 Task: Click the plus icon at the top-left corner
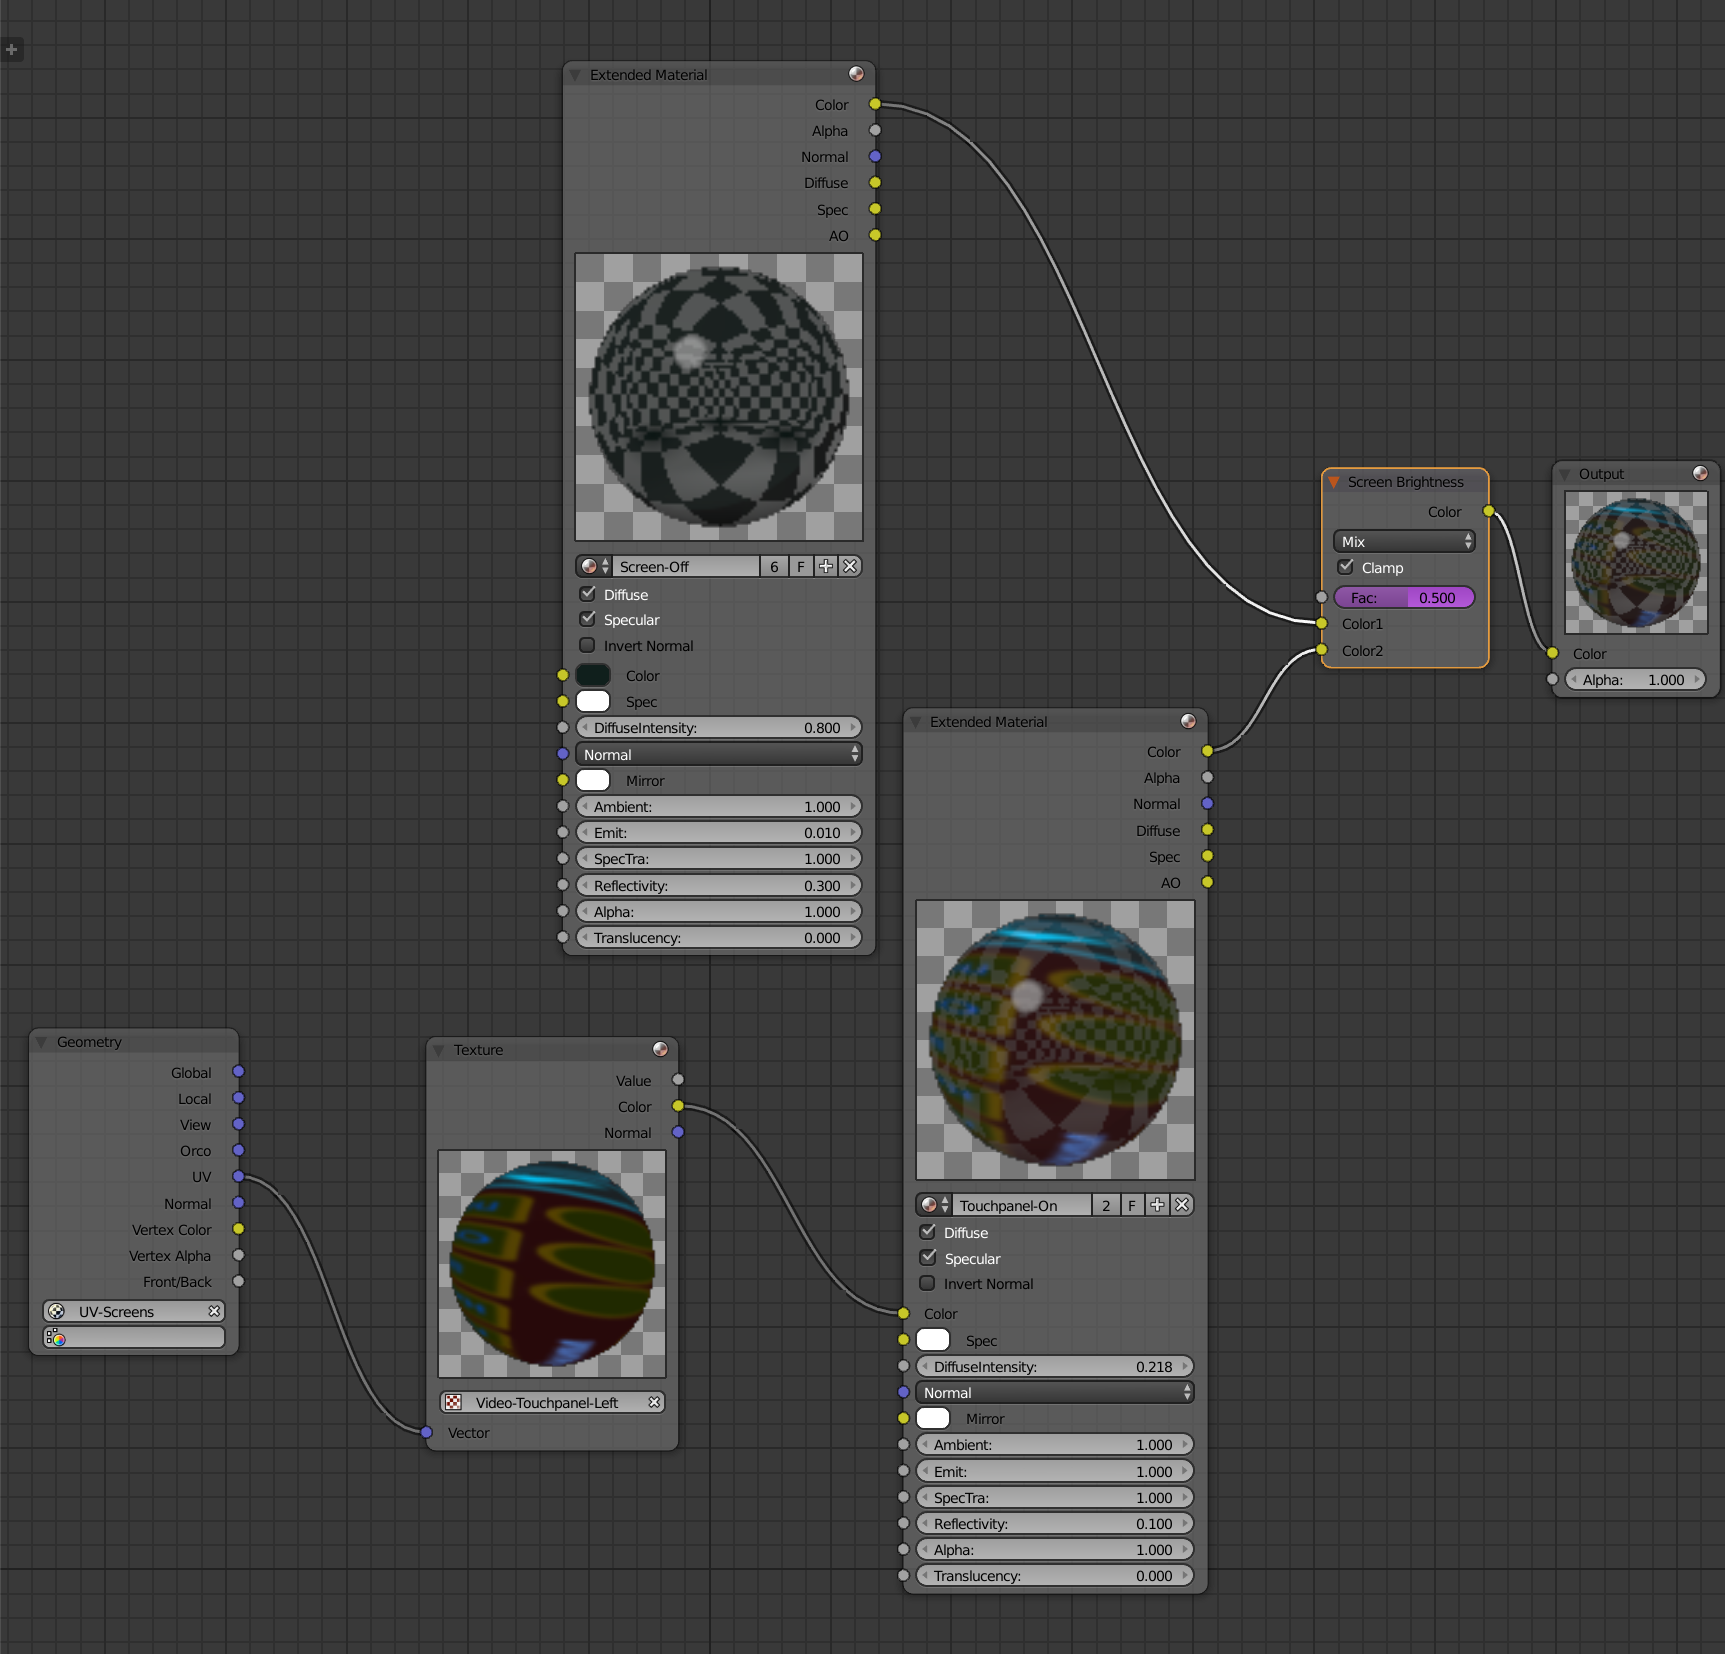point(12,49)
